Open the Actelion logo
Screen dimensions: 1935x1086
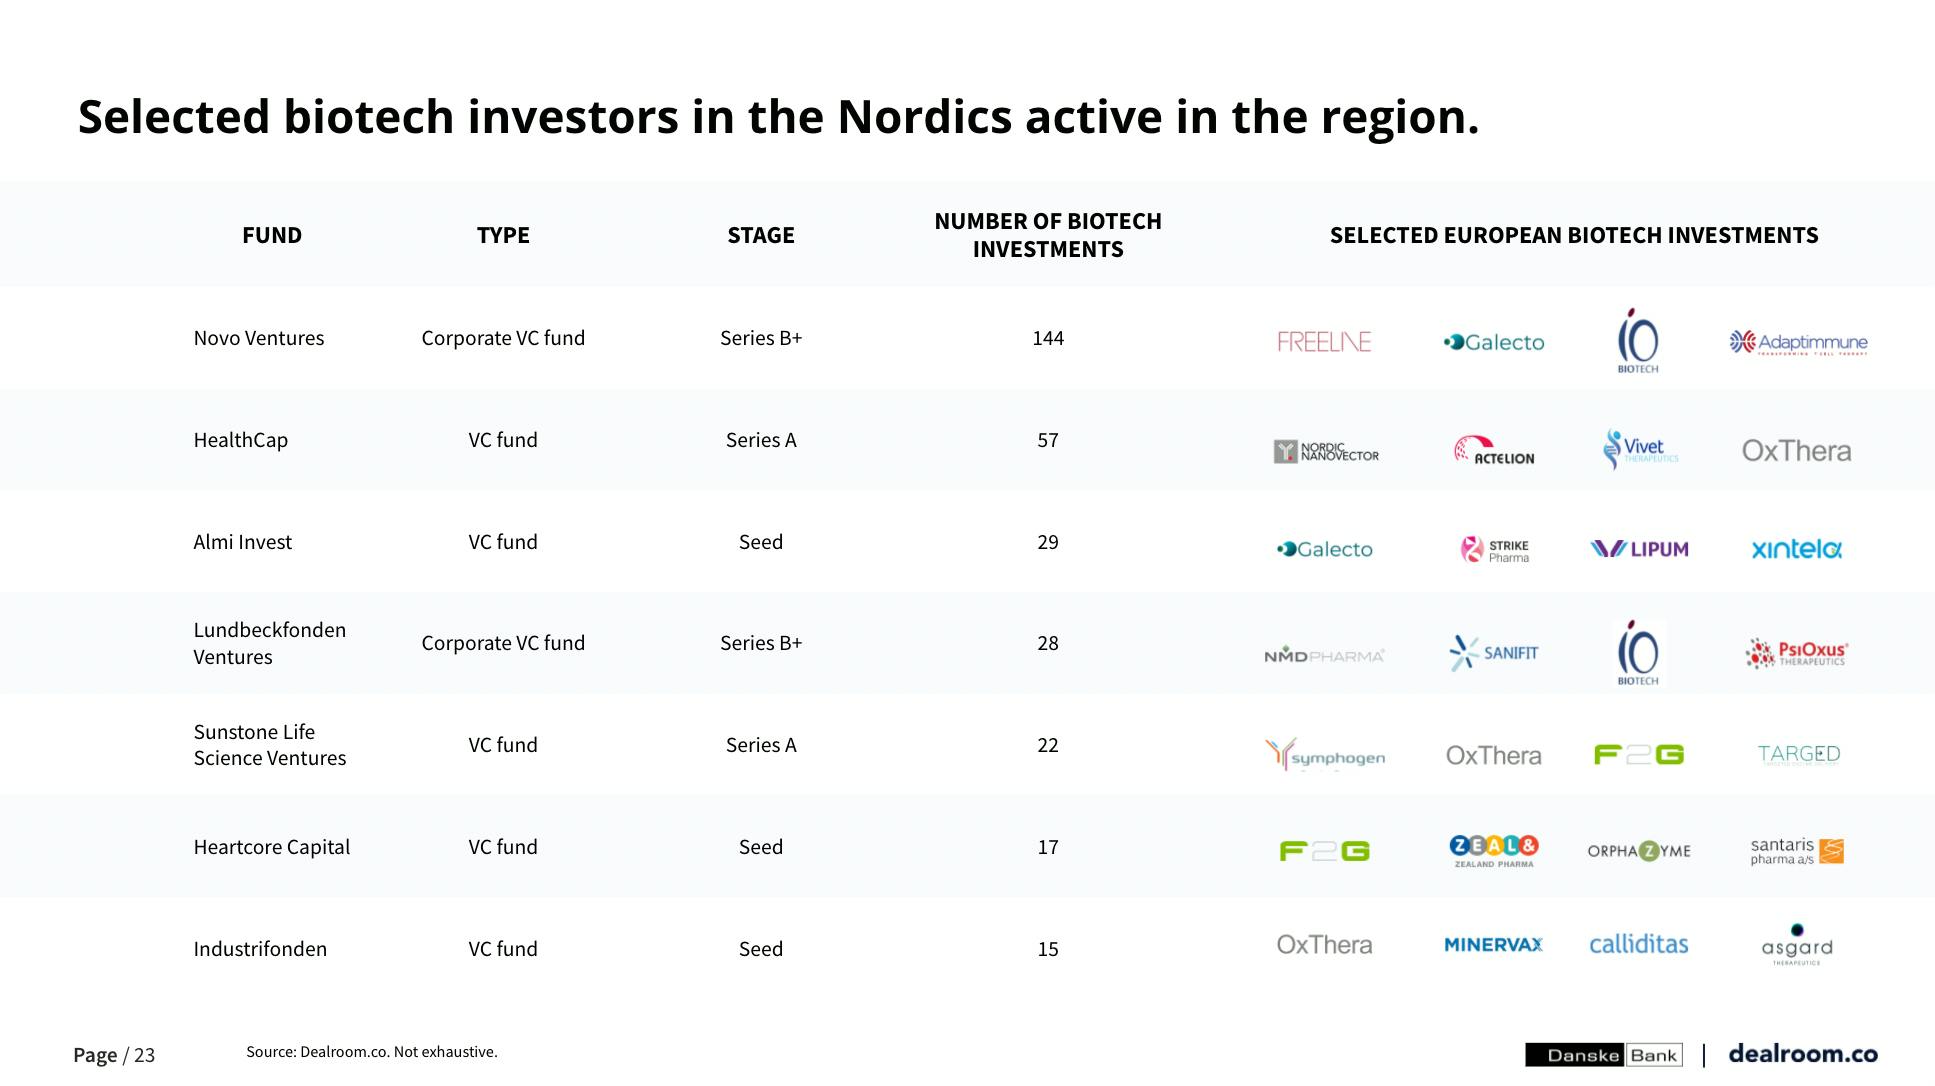click(1494, 451)
